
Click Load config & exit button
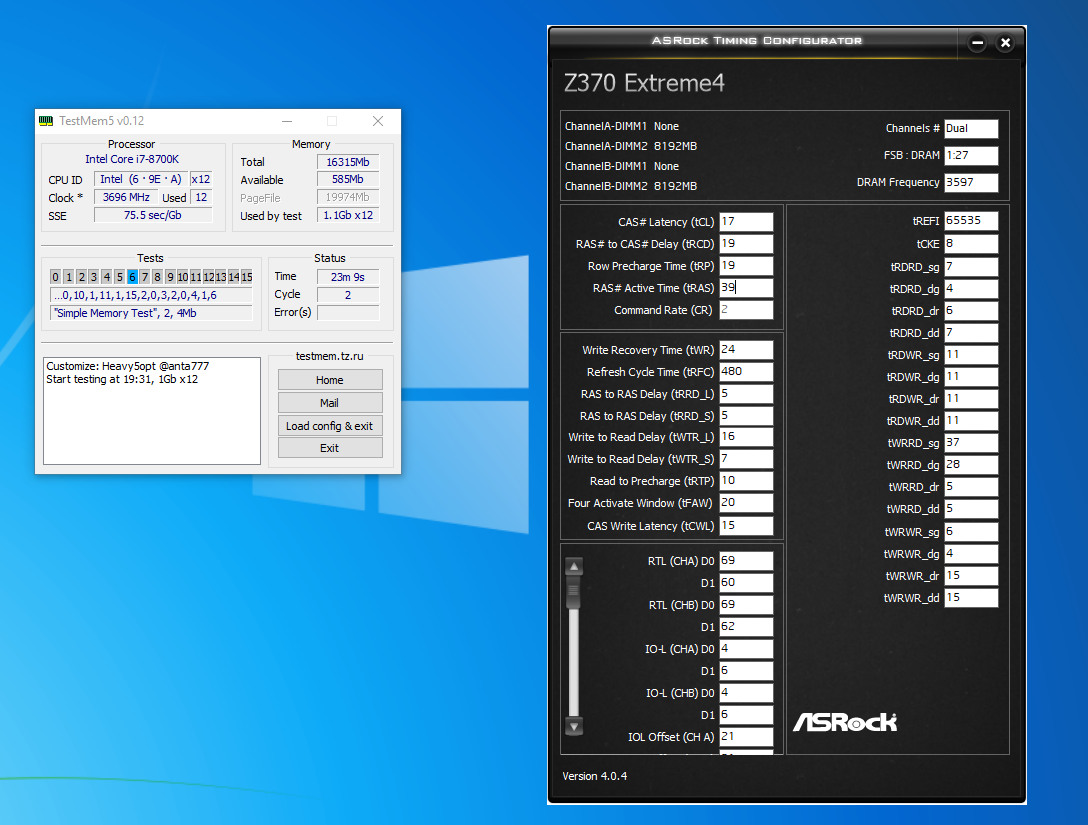(330, 426)
